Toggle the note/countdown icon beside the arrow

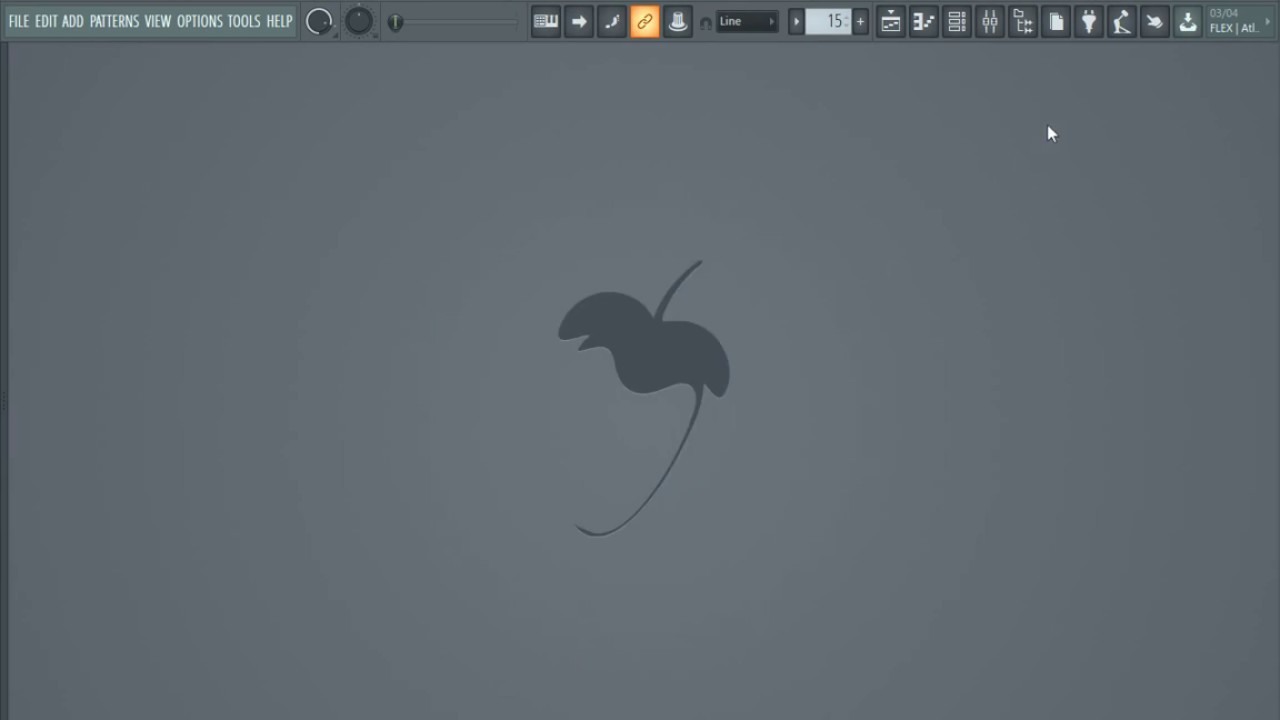[612, 21]
